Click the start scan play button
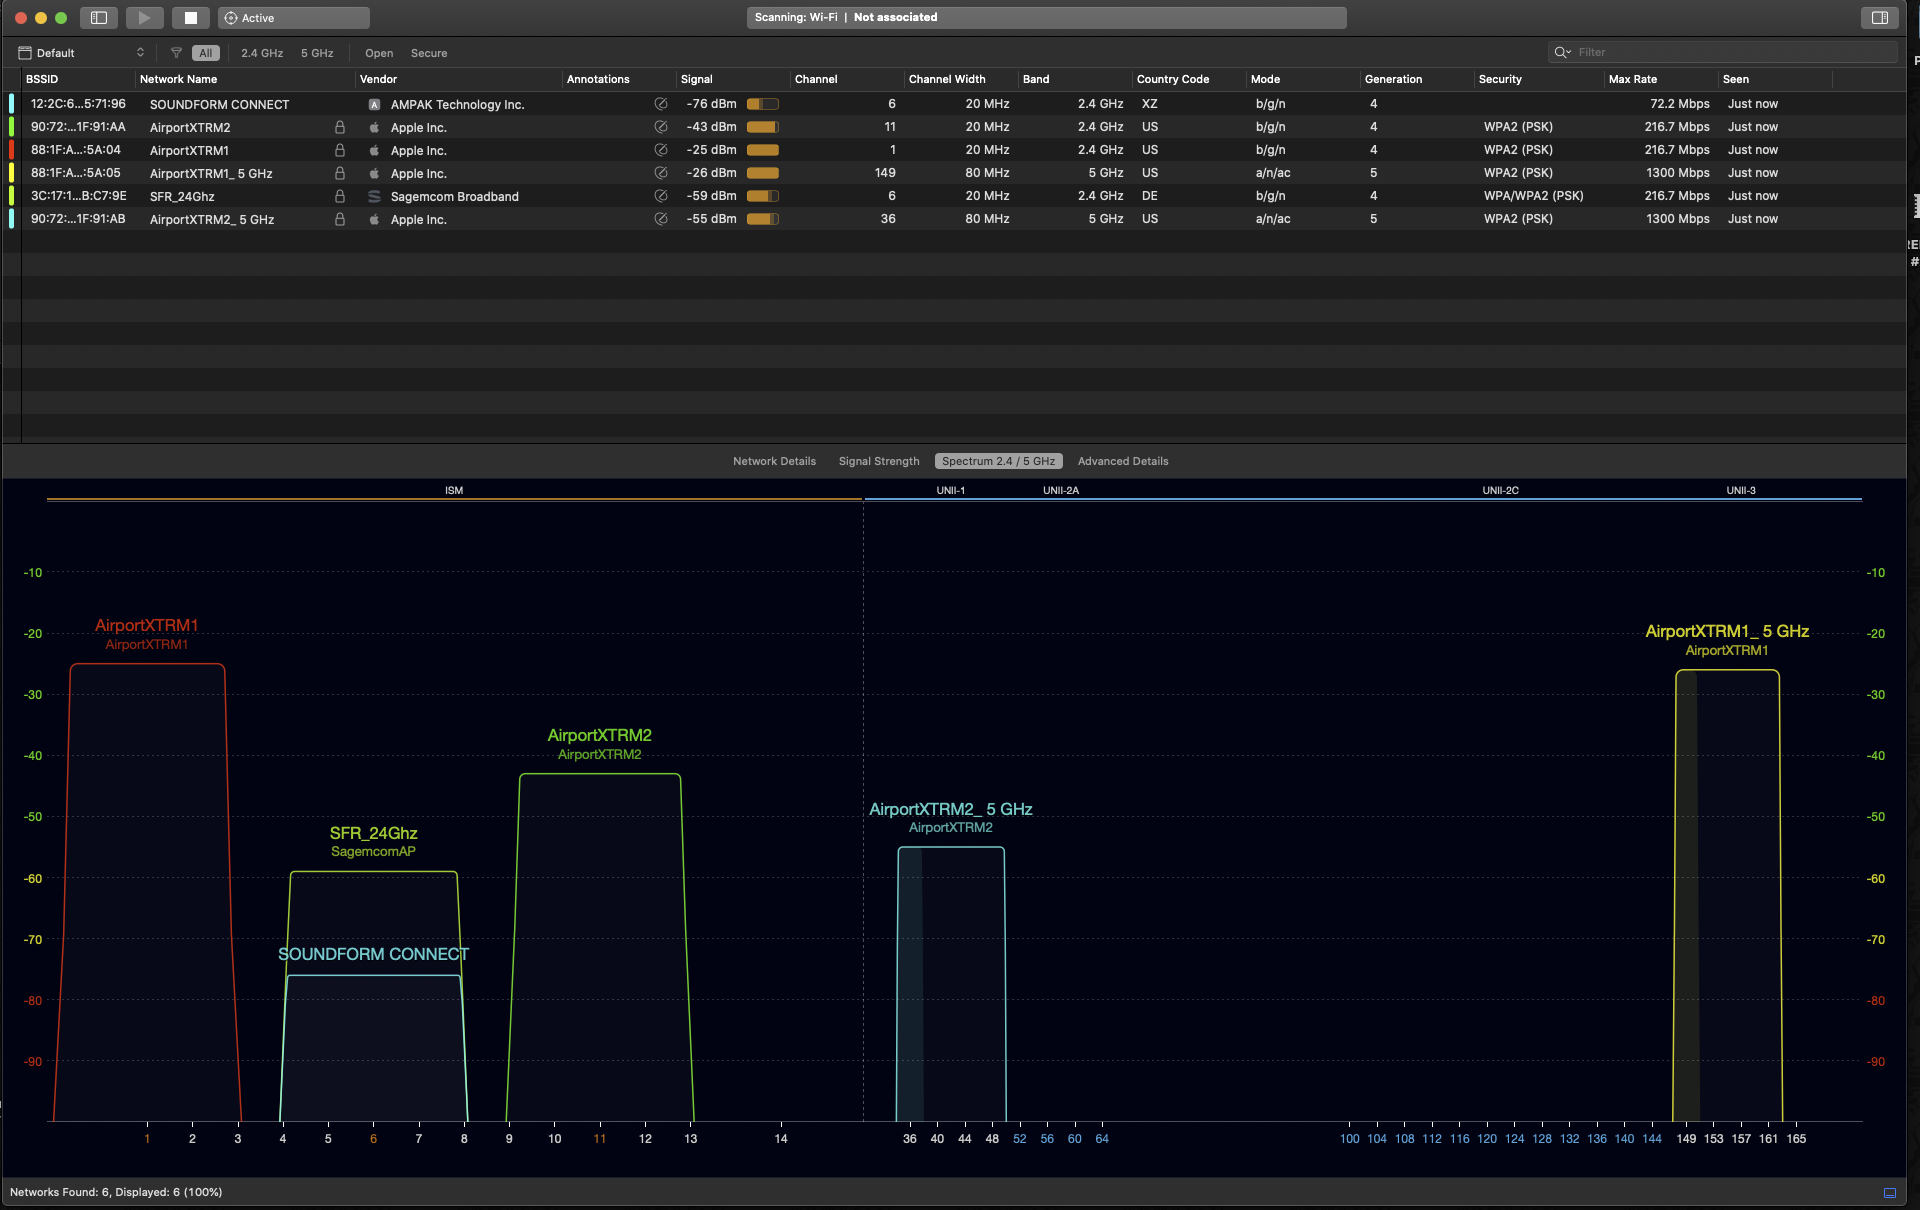This screenshot has height=1210, width=1920. [144, 18]
